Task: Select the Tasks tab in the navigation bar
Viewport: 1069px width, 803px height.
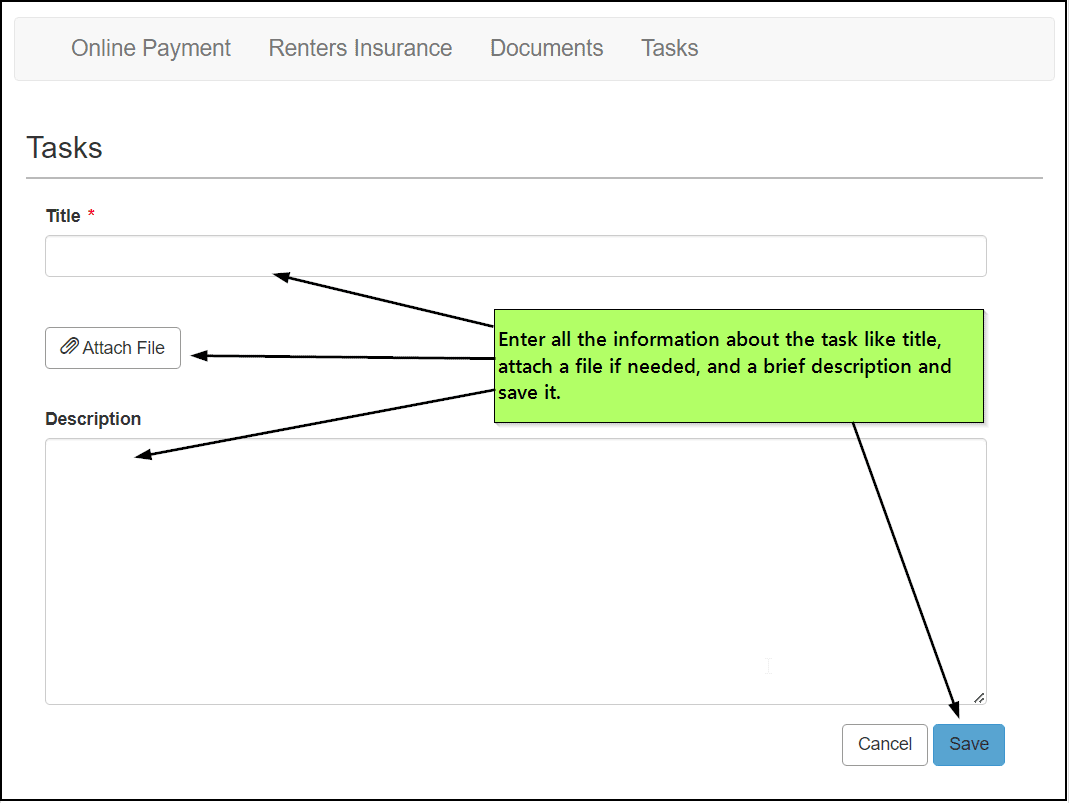Action: (x=669, y=48)
